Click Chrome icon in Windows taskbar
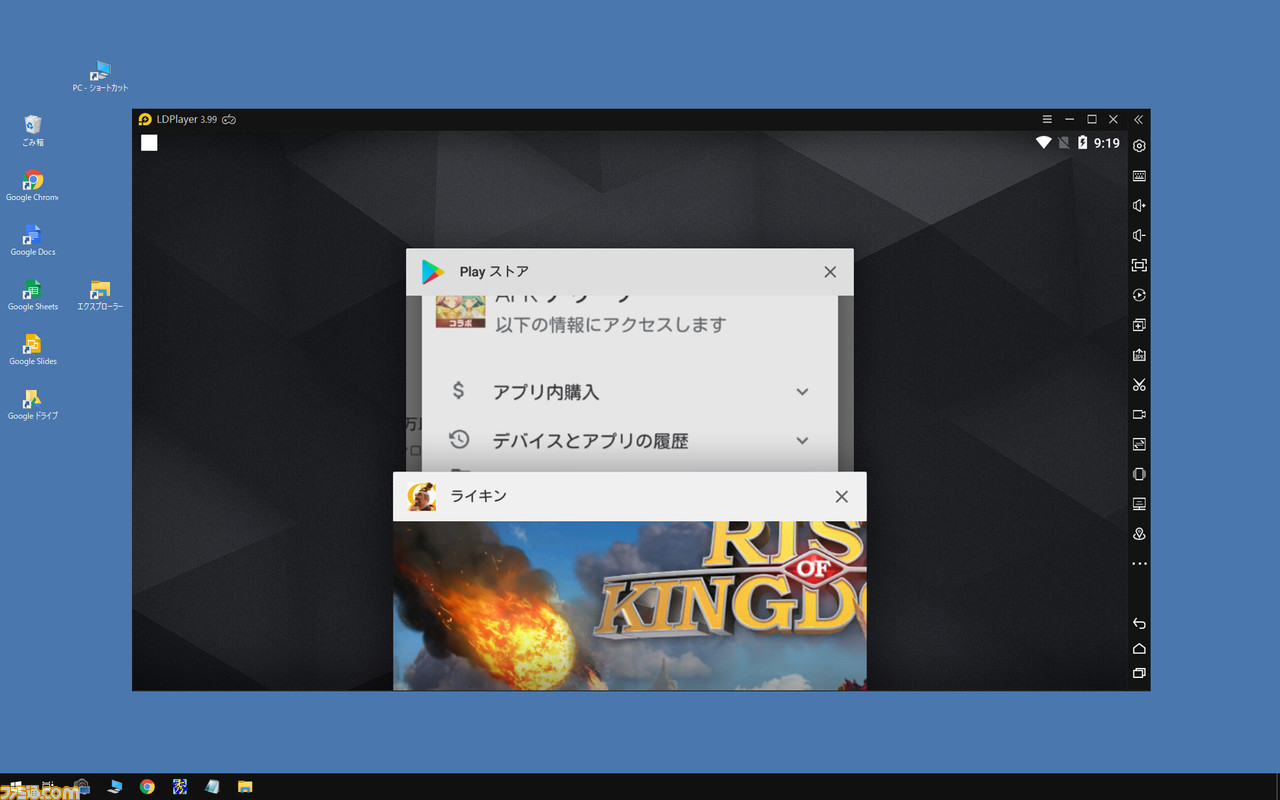This screenshot has height=800, width=1280. pyautogui.click(x=147, y=787)
